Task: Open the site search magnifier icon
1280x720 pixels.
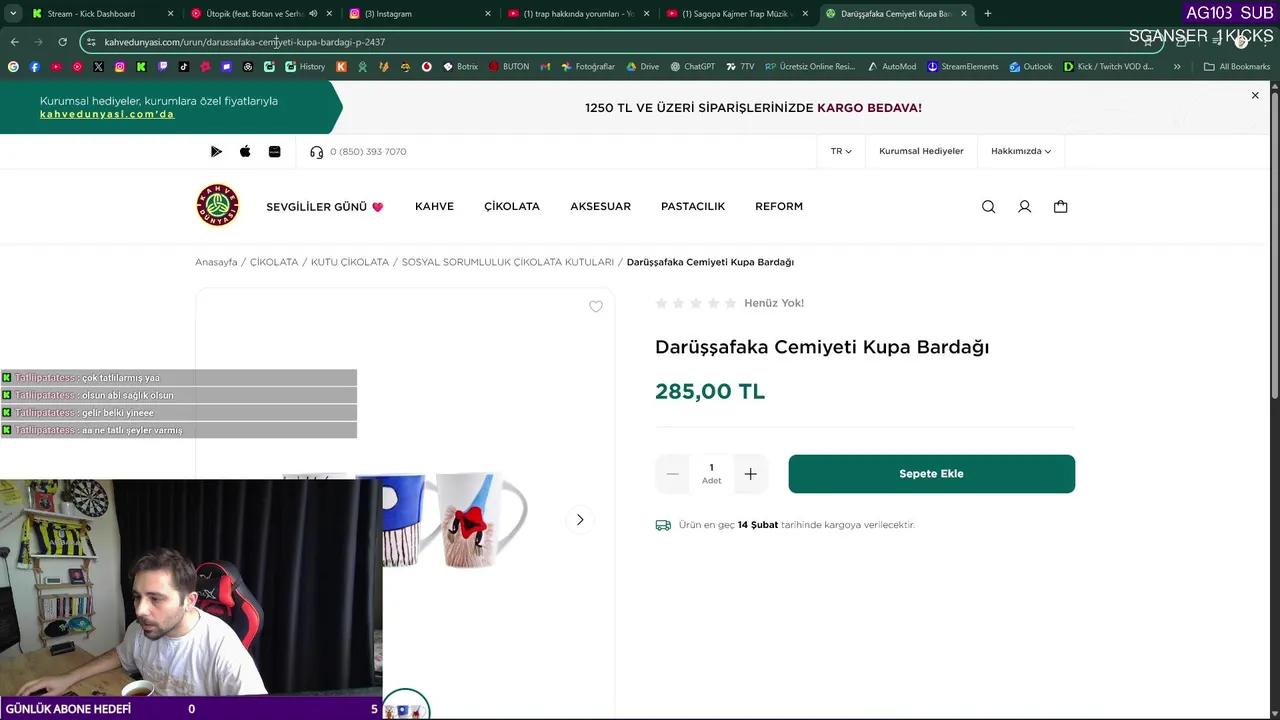Action: coord(988,207)
